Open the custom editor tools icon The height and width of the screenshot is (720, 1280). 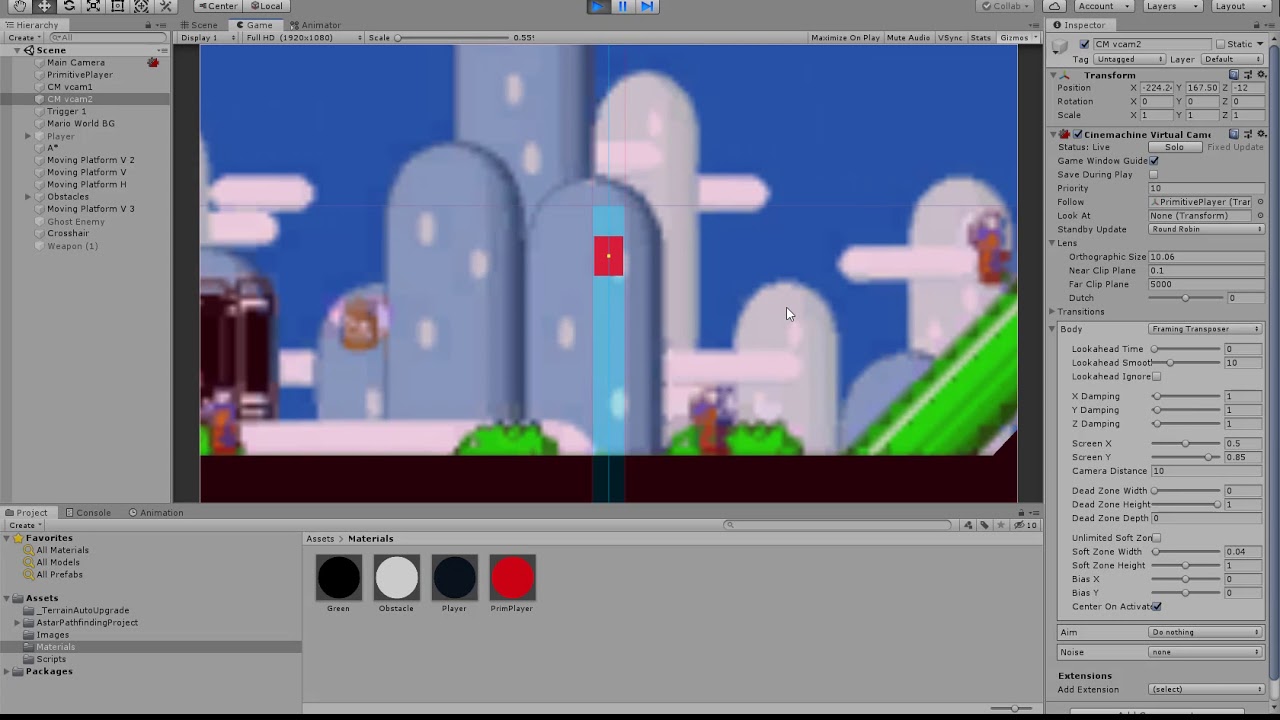tap(166, 6)
